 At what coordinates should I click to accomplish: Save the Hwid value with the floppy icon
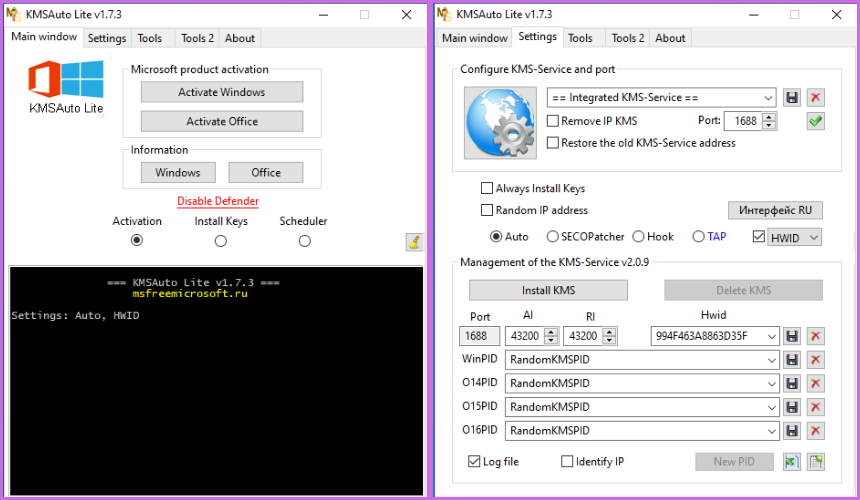click(792, 337)
